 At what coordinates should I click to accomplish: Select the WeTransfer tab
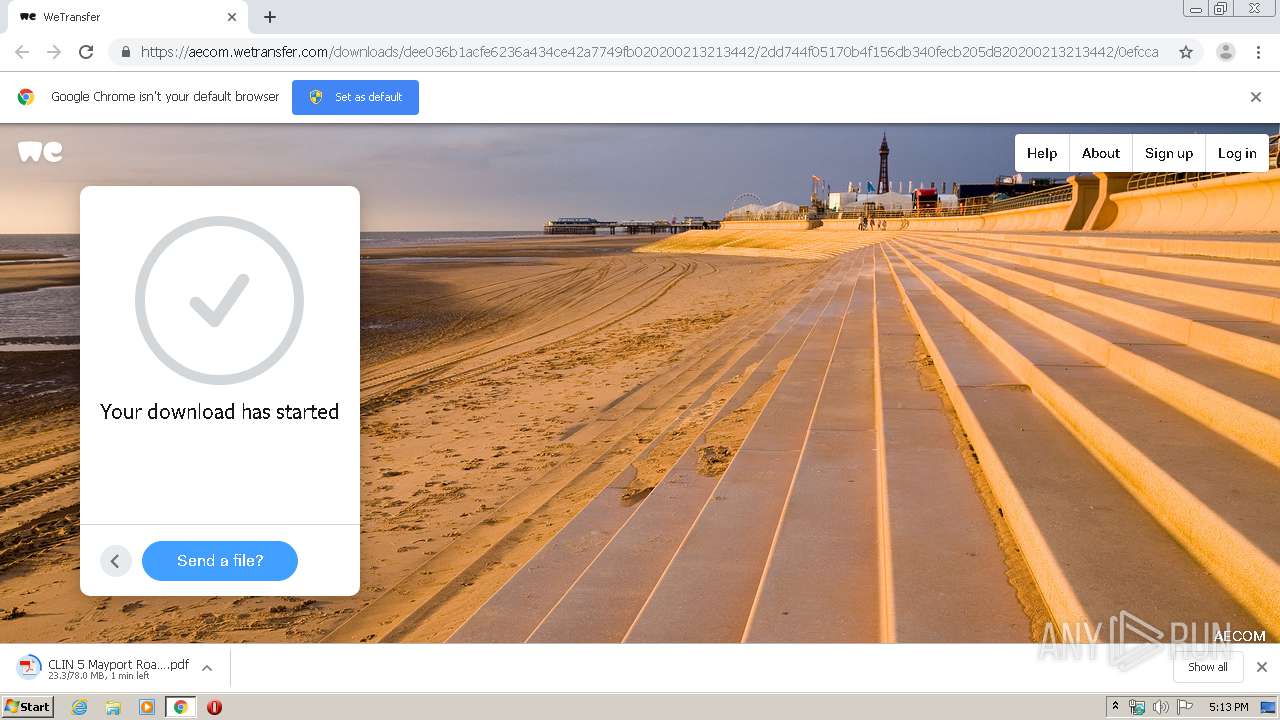point(126,17)
